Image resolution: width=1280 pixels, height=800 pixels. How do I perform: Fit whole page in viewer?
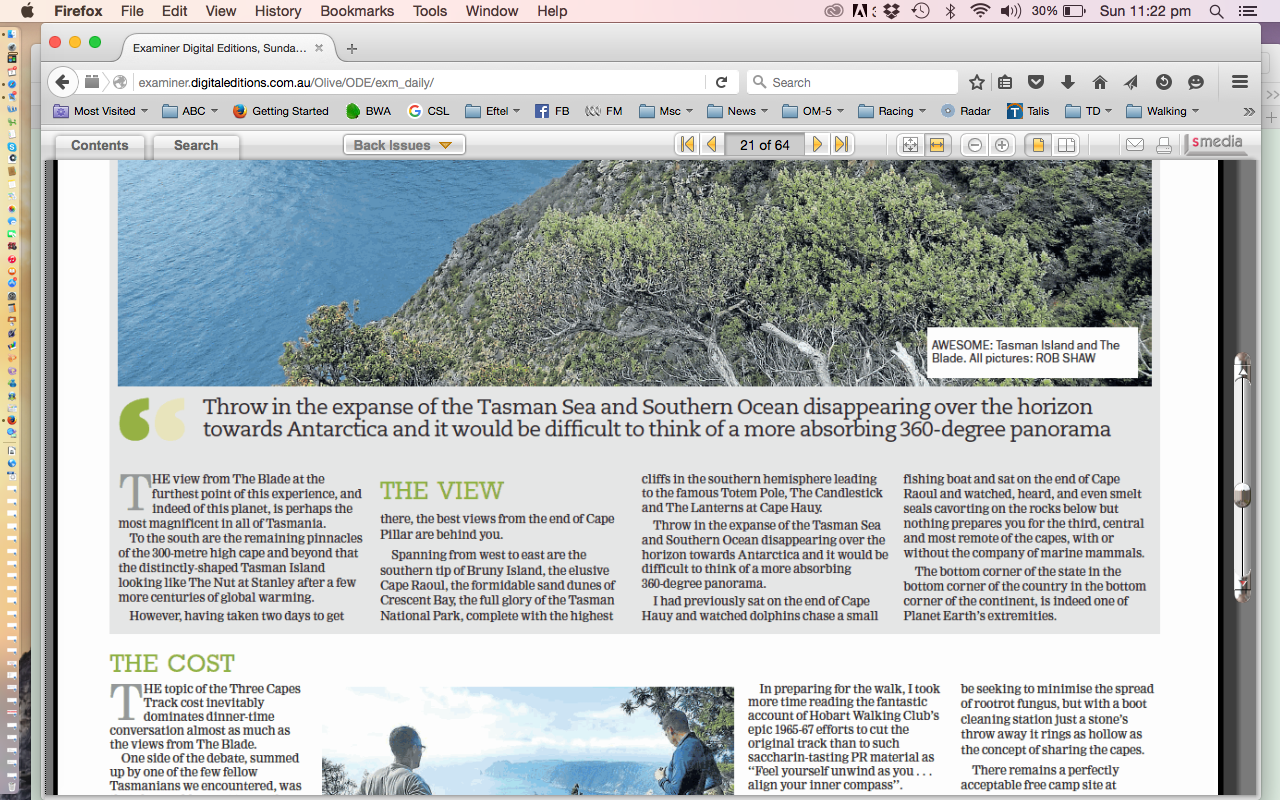pyautogui.click(x=910, y=145)
